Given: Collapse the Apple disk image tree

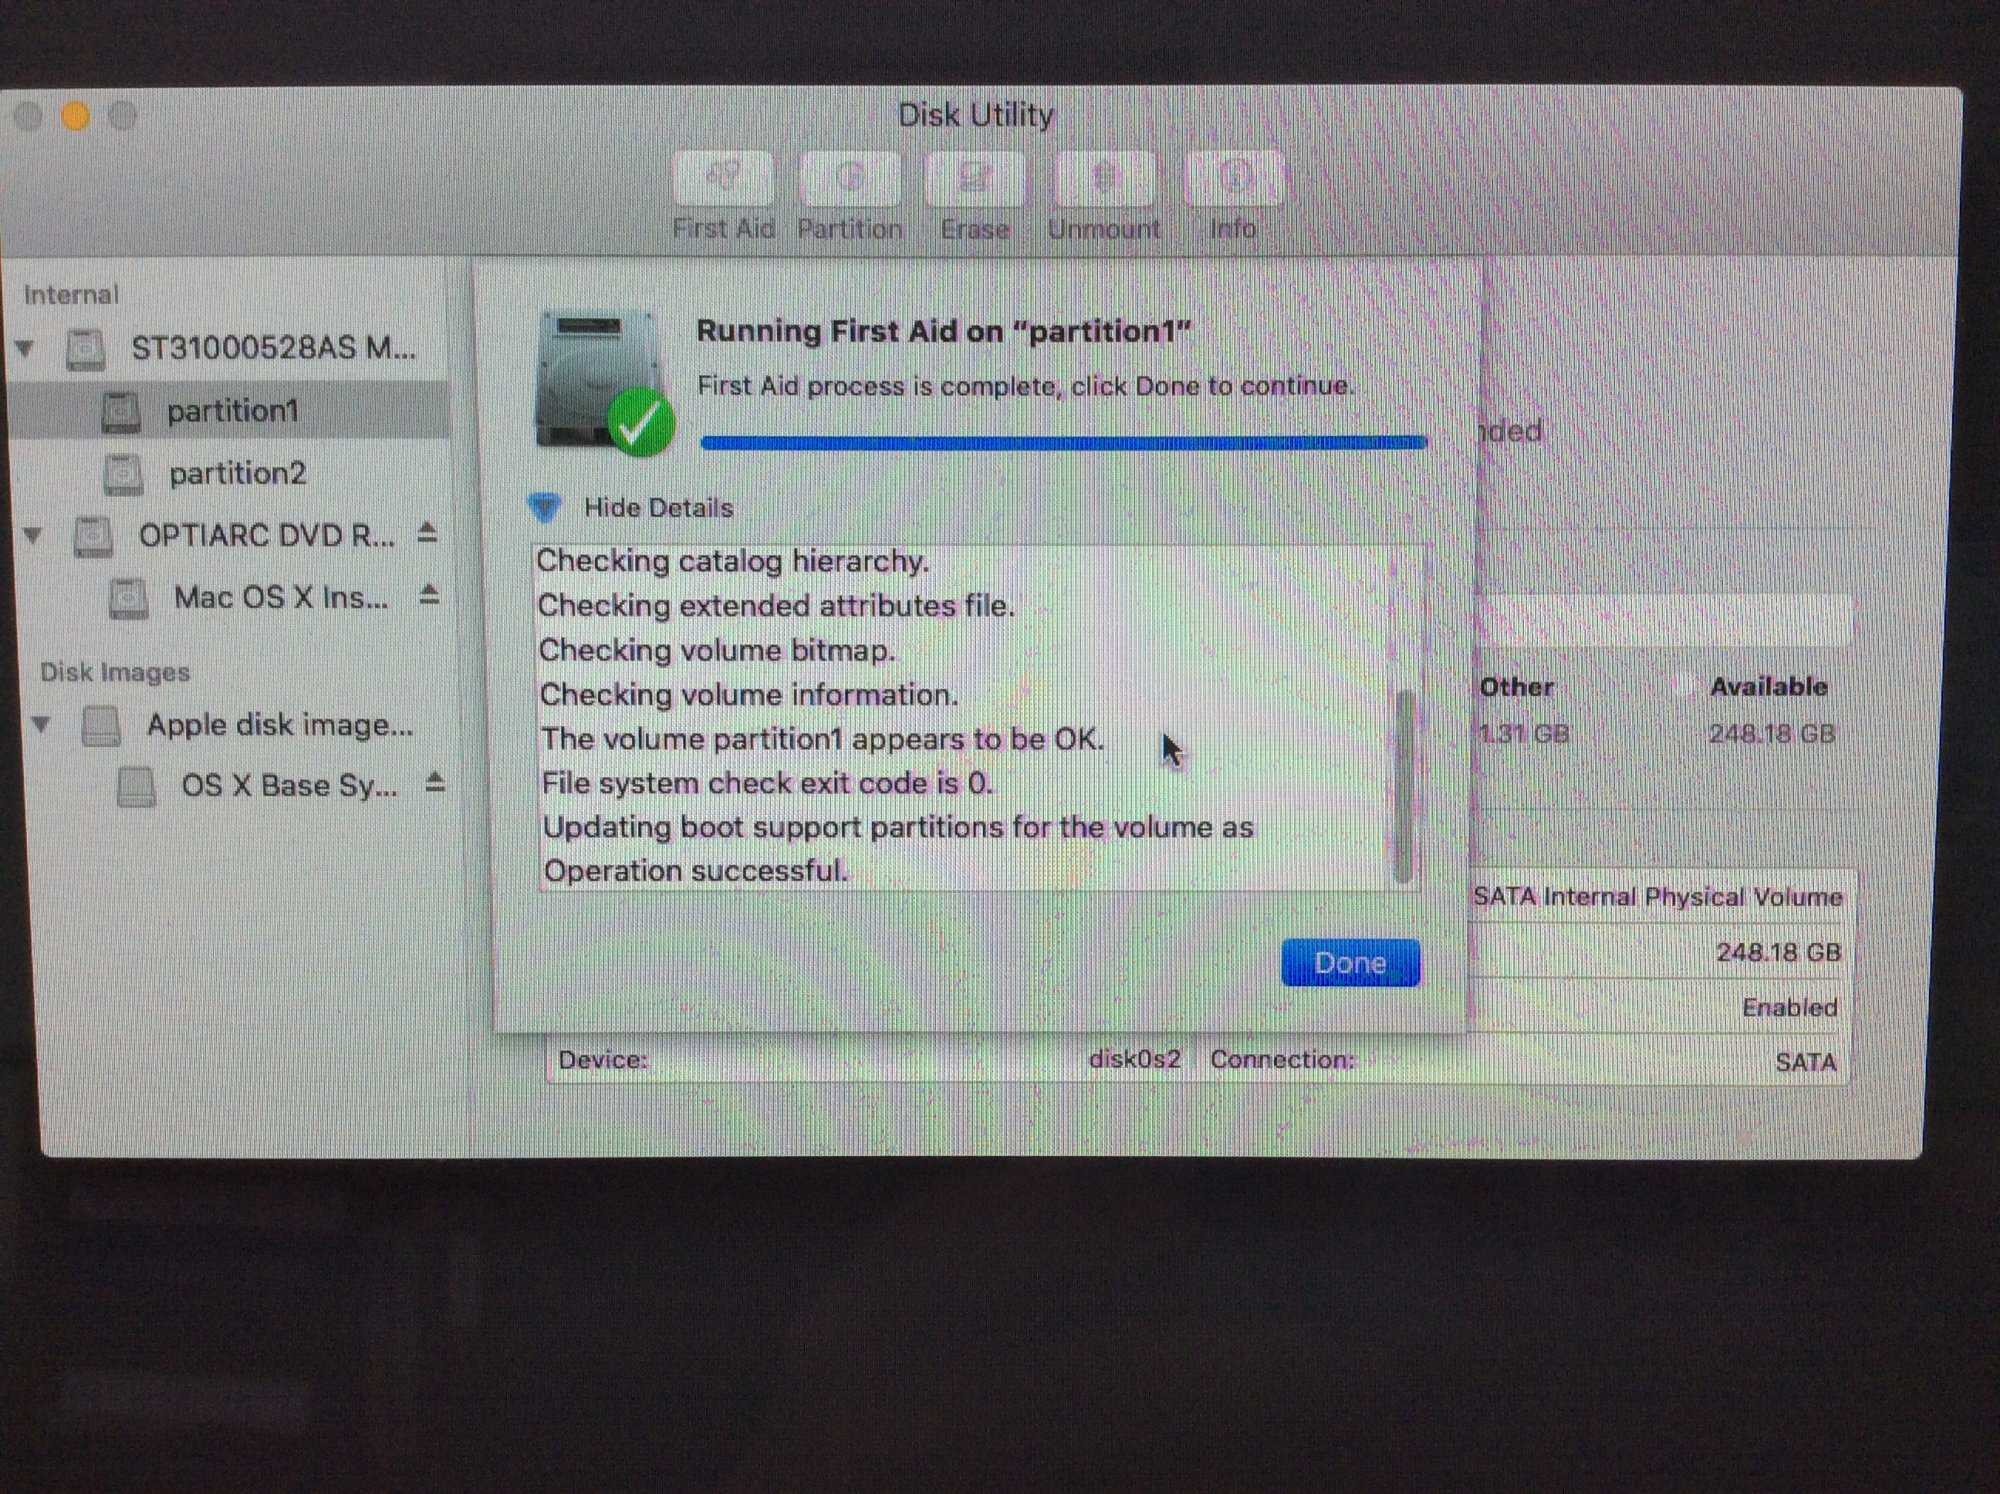Looking at the screenshot, I should click(41, 724).
